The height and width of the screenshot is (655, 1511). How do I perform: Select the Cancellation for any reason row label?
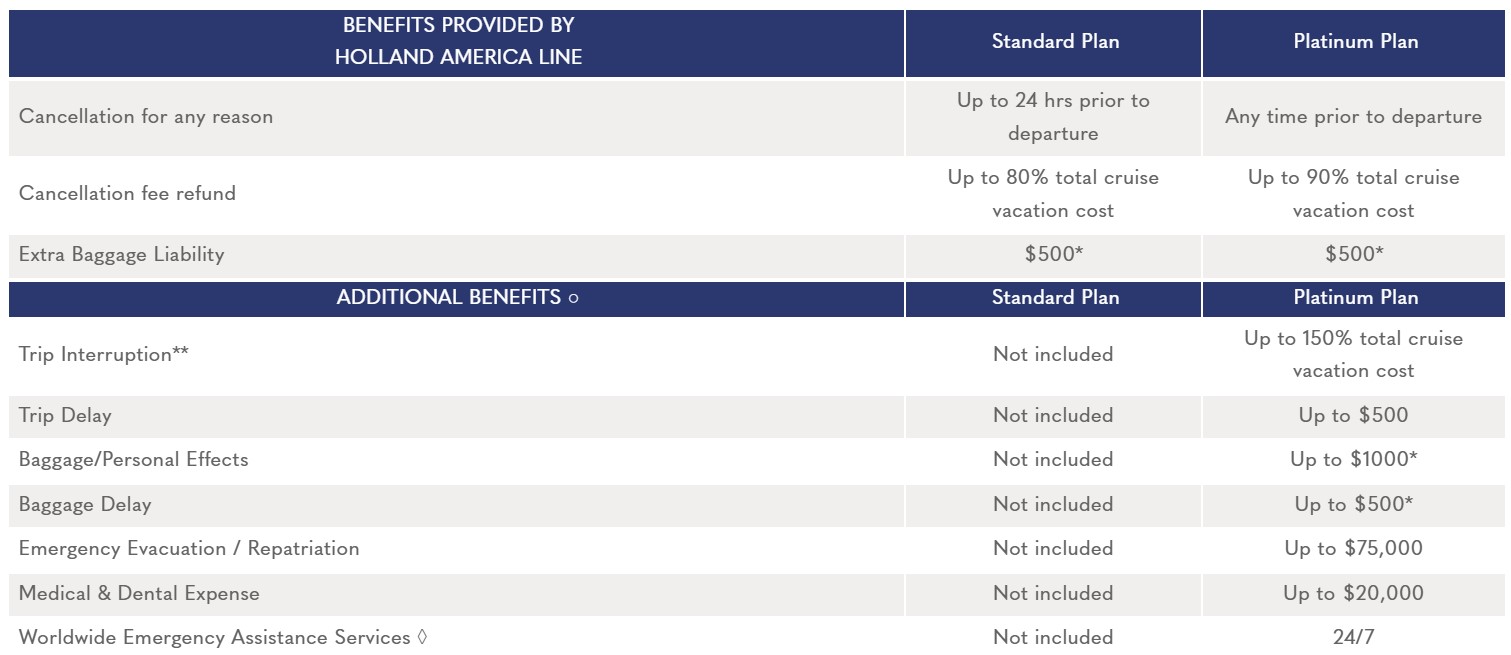146,117
